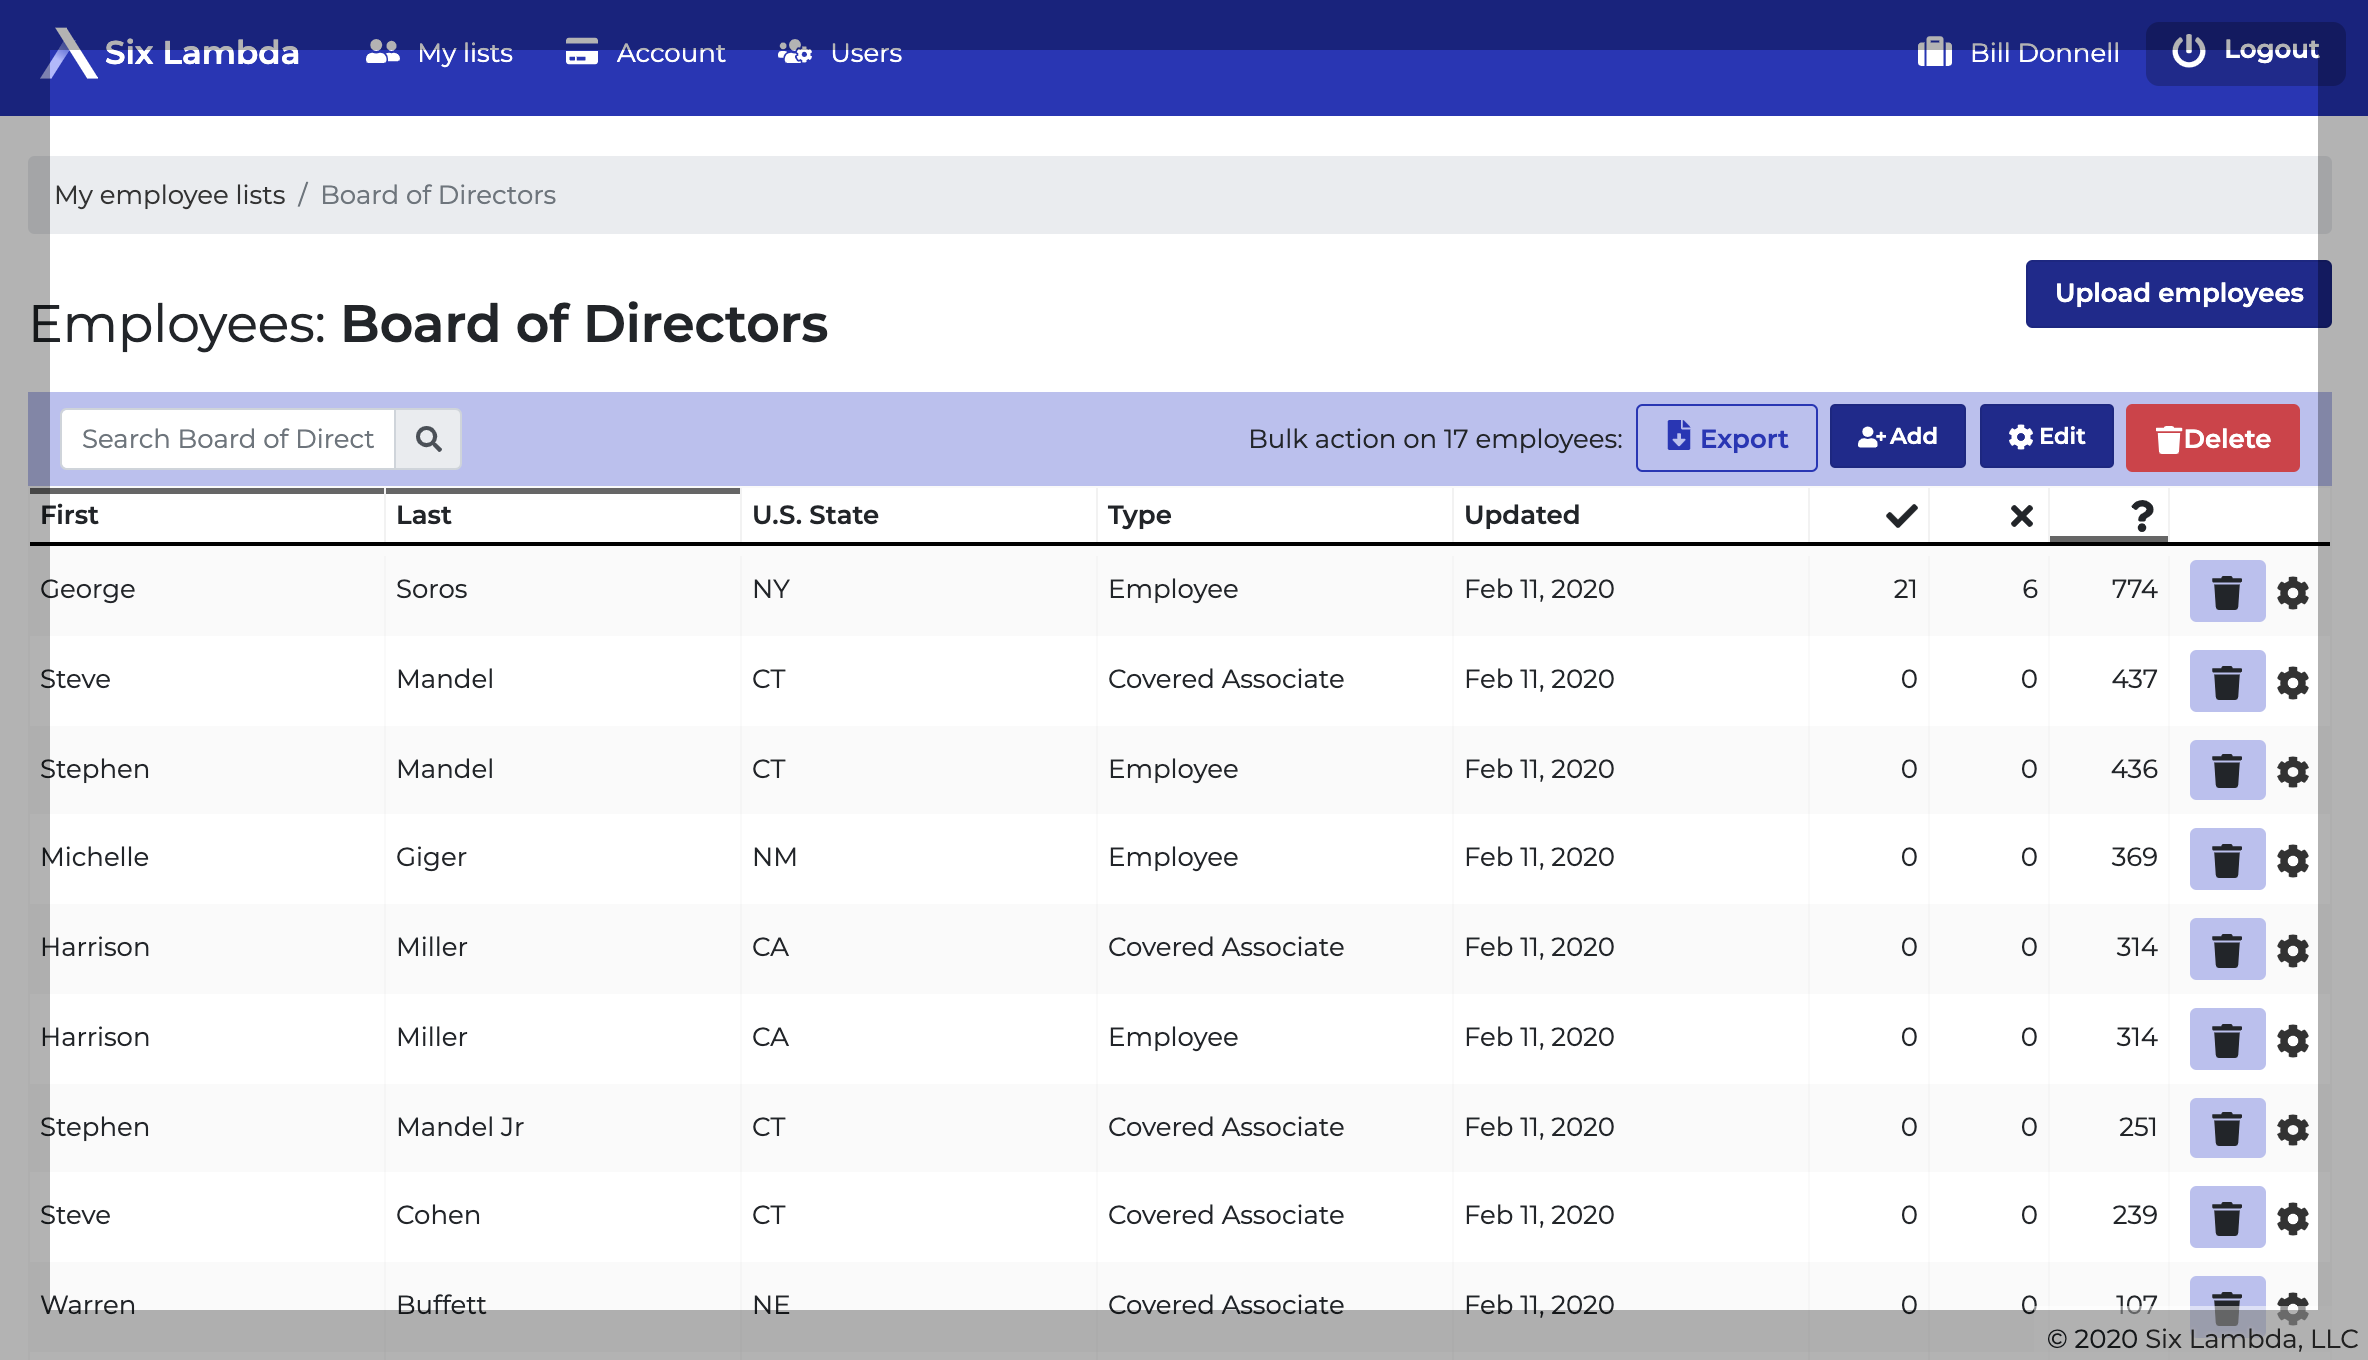Click trash icon for Stephen Mandel Jr
Viewport: 2368px width, 1360px height.
[2226, 1129]
